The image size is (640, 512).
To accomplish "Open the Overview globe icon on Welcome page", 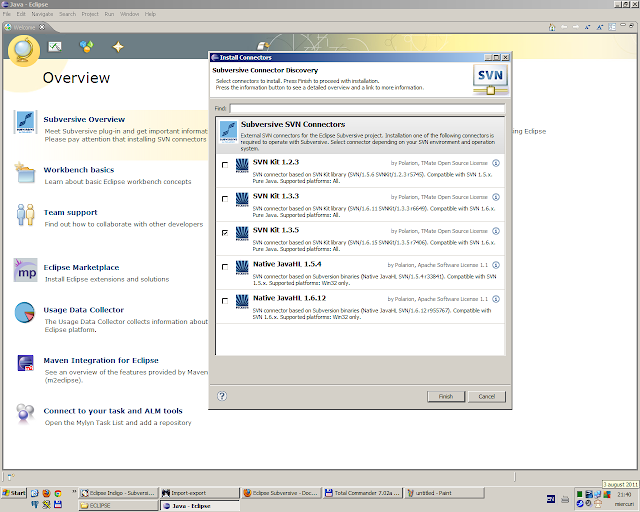I will point(23,51).
